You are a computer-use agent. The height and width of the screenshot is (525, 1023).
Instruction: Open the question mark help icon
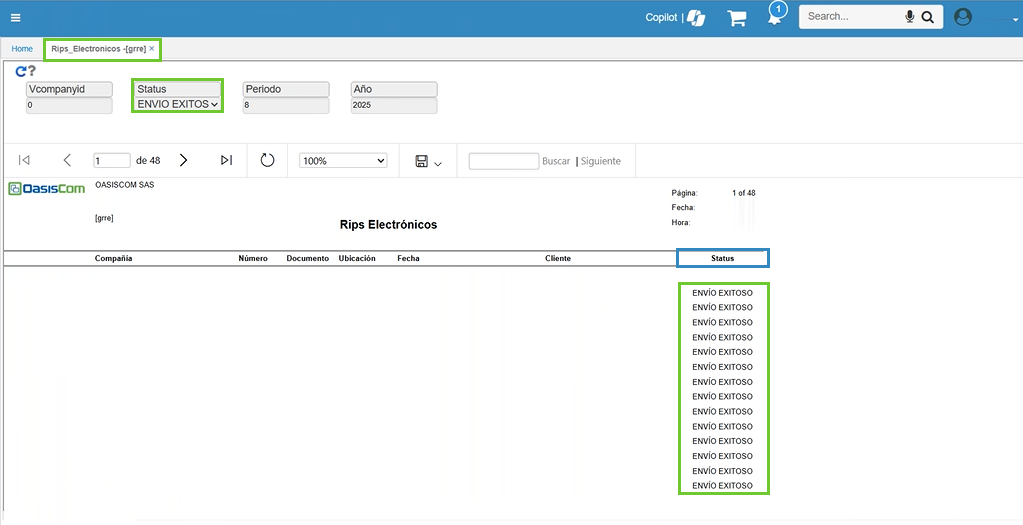[x=32, y=71]
